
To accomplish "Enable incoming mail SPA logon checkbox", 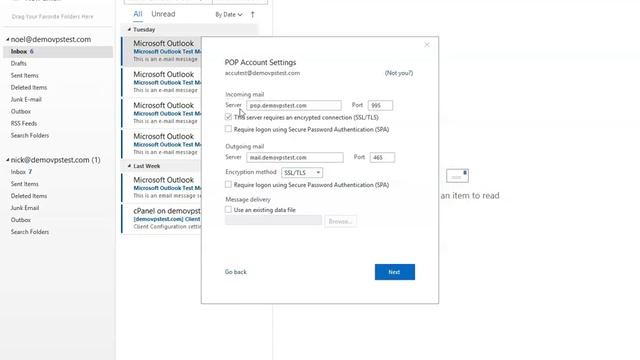I will click(229, 129).
